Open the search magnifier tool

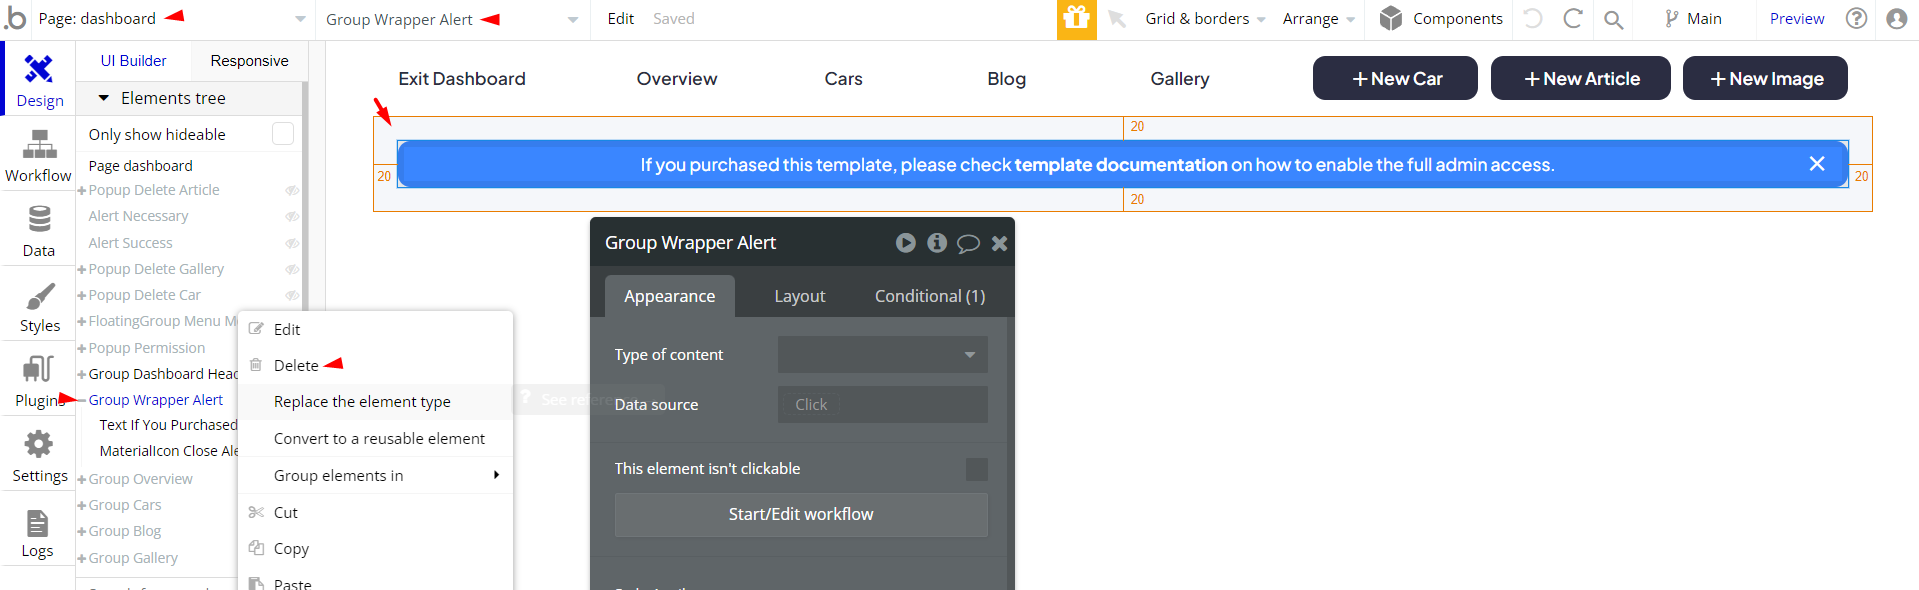tap(1613, 19)
